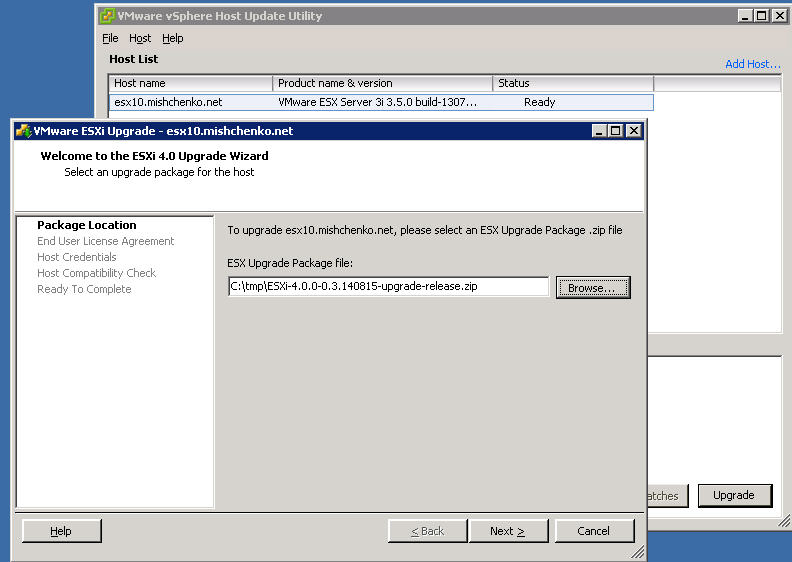
Task: Click the Host Update Utility resize grip
Action: [784, 521]
